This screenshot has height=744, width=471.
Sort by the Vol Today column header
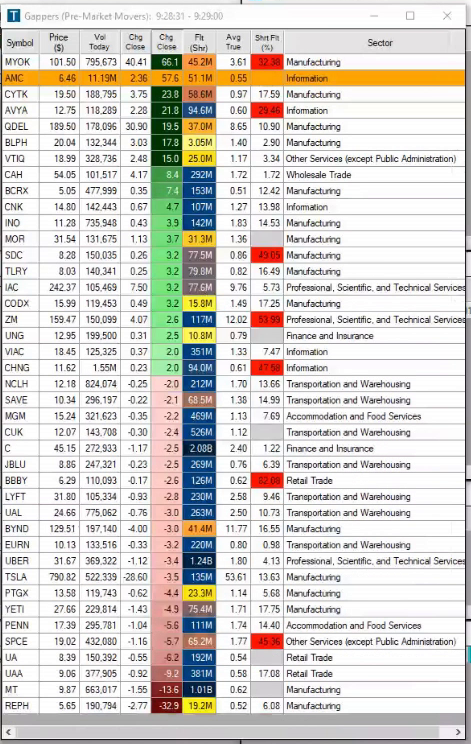pyautogui.click(x=99, y=43)
